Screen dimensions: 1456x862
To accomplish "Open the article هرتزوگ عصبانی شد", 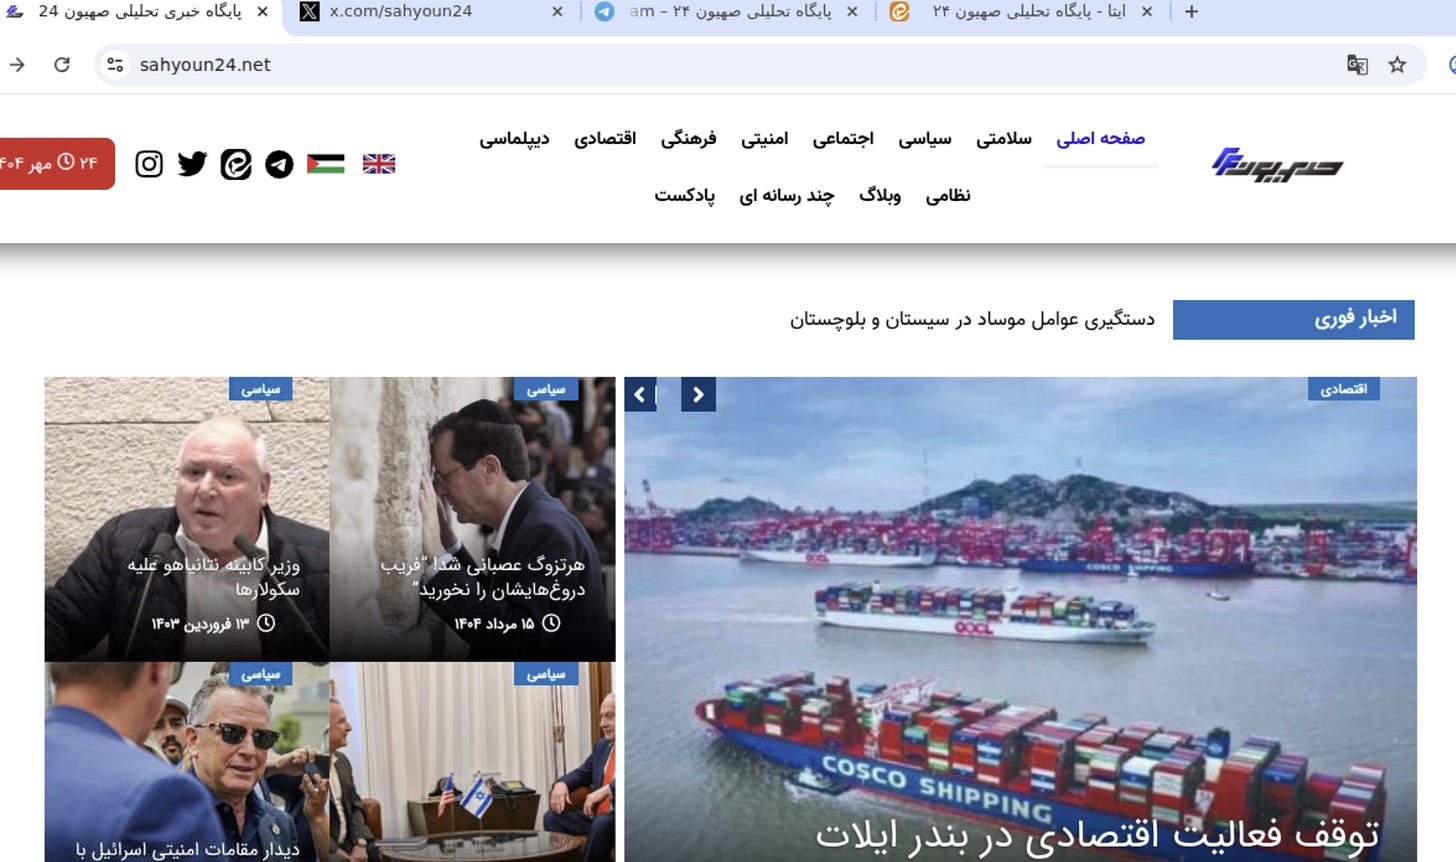I will pyautogui.click(x=483, y=577).
